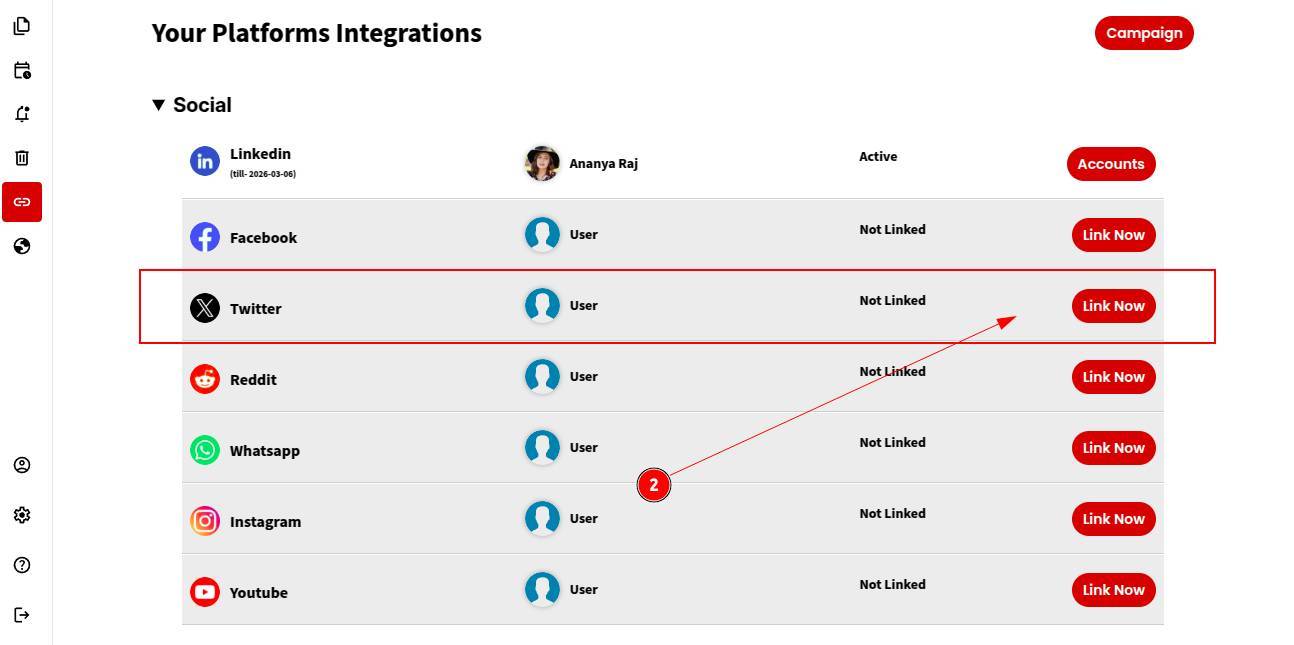Click the Instagram logo icon
The width and height of the screenshot is (1294, 645).
[x=205, y=521]
